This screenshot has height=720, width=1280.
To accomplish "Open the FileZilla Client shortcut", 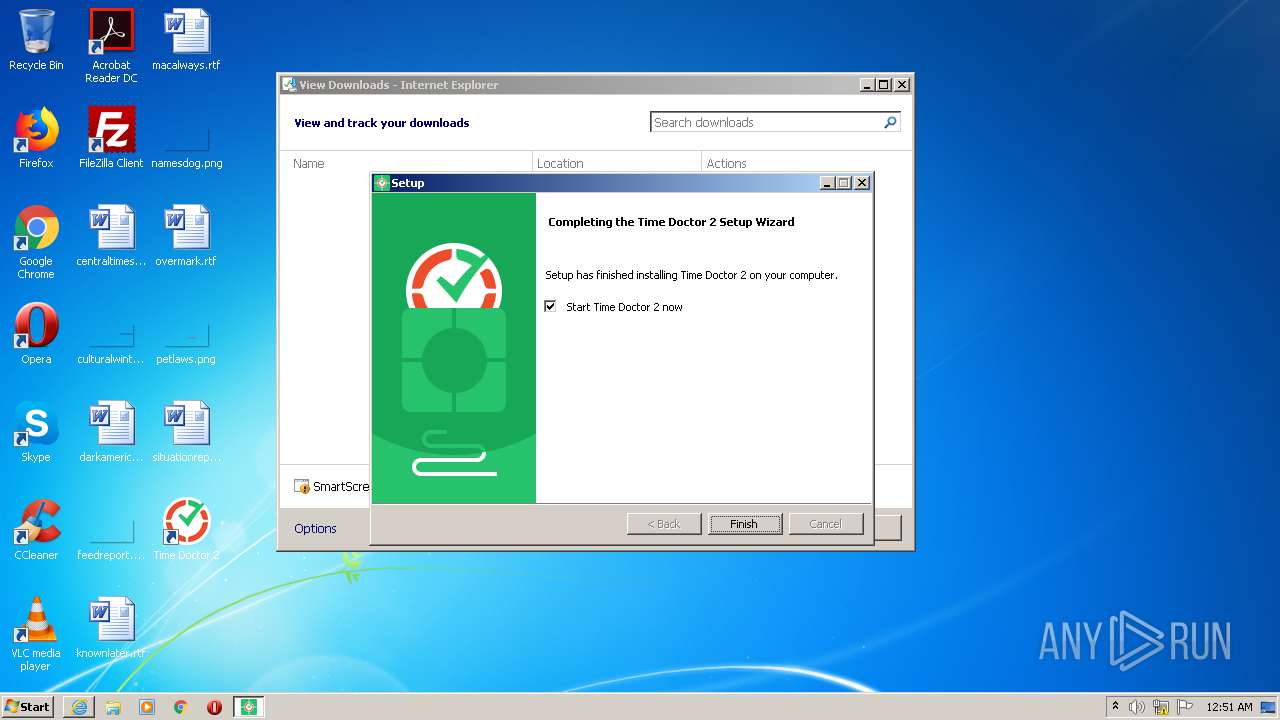I will [x=111, y=138].
